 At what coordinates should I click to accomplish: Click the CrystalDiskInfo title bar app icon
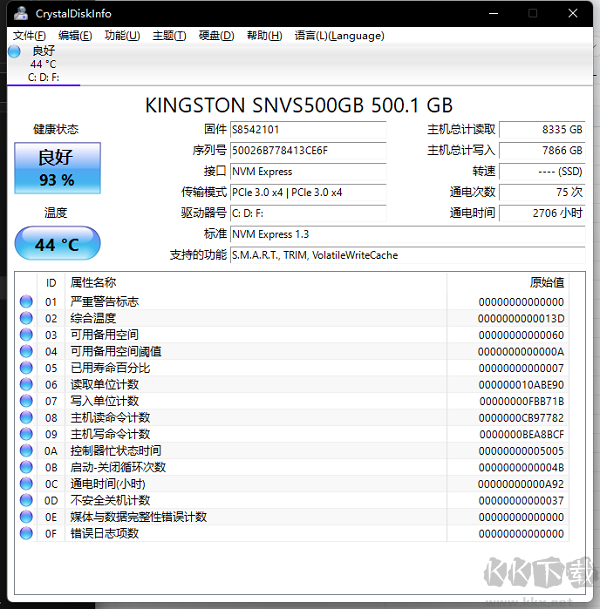point(21,13)
